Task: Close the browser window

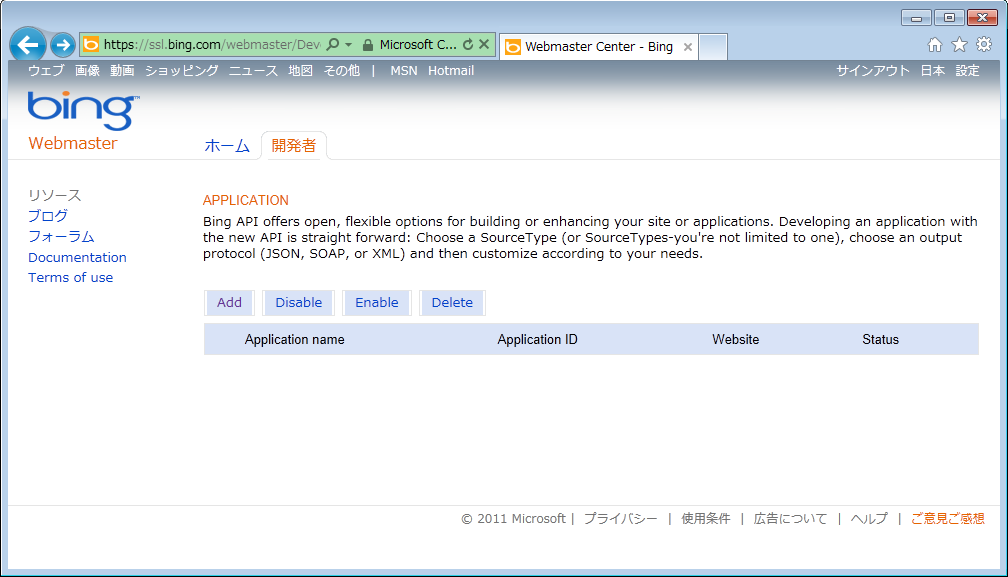Action: 982,17
